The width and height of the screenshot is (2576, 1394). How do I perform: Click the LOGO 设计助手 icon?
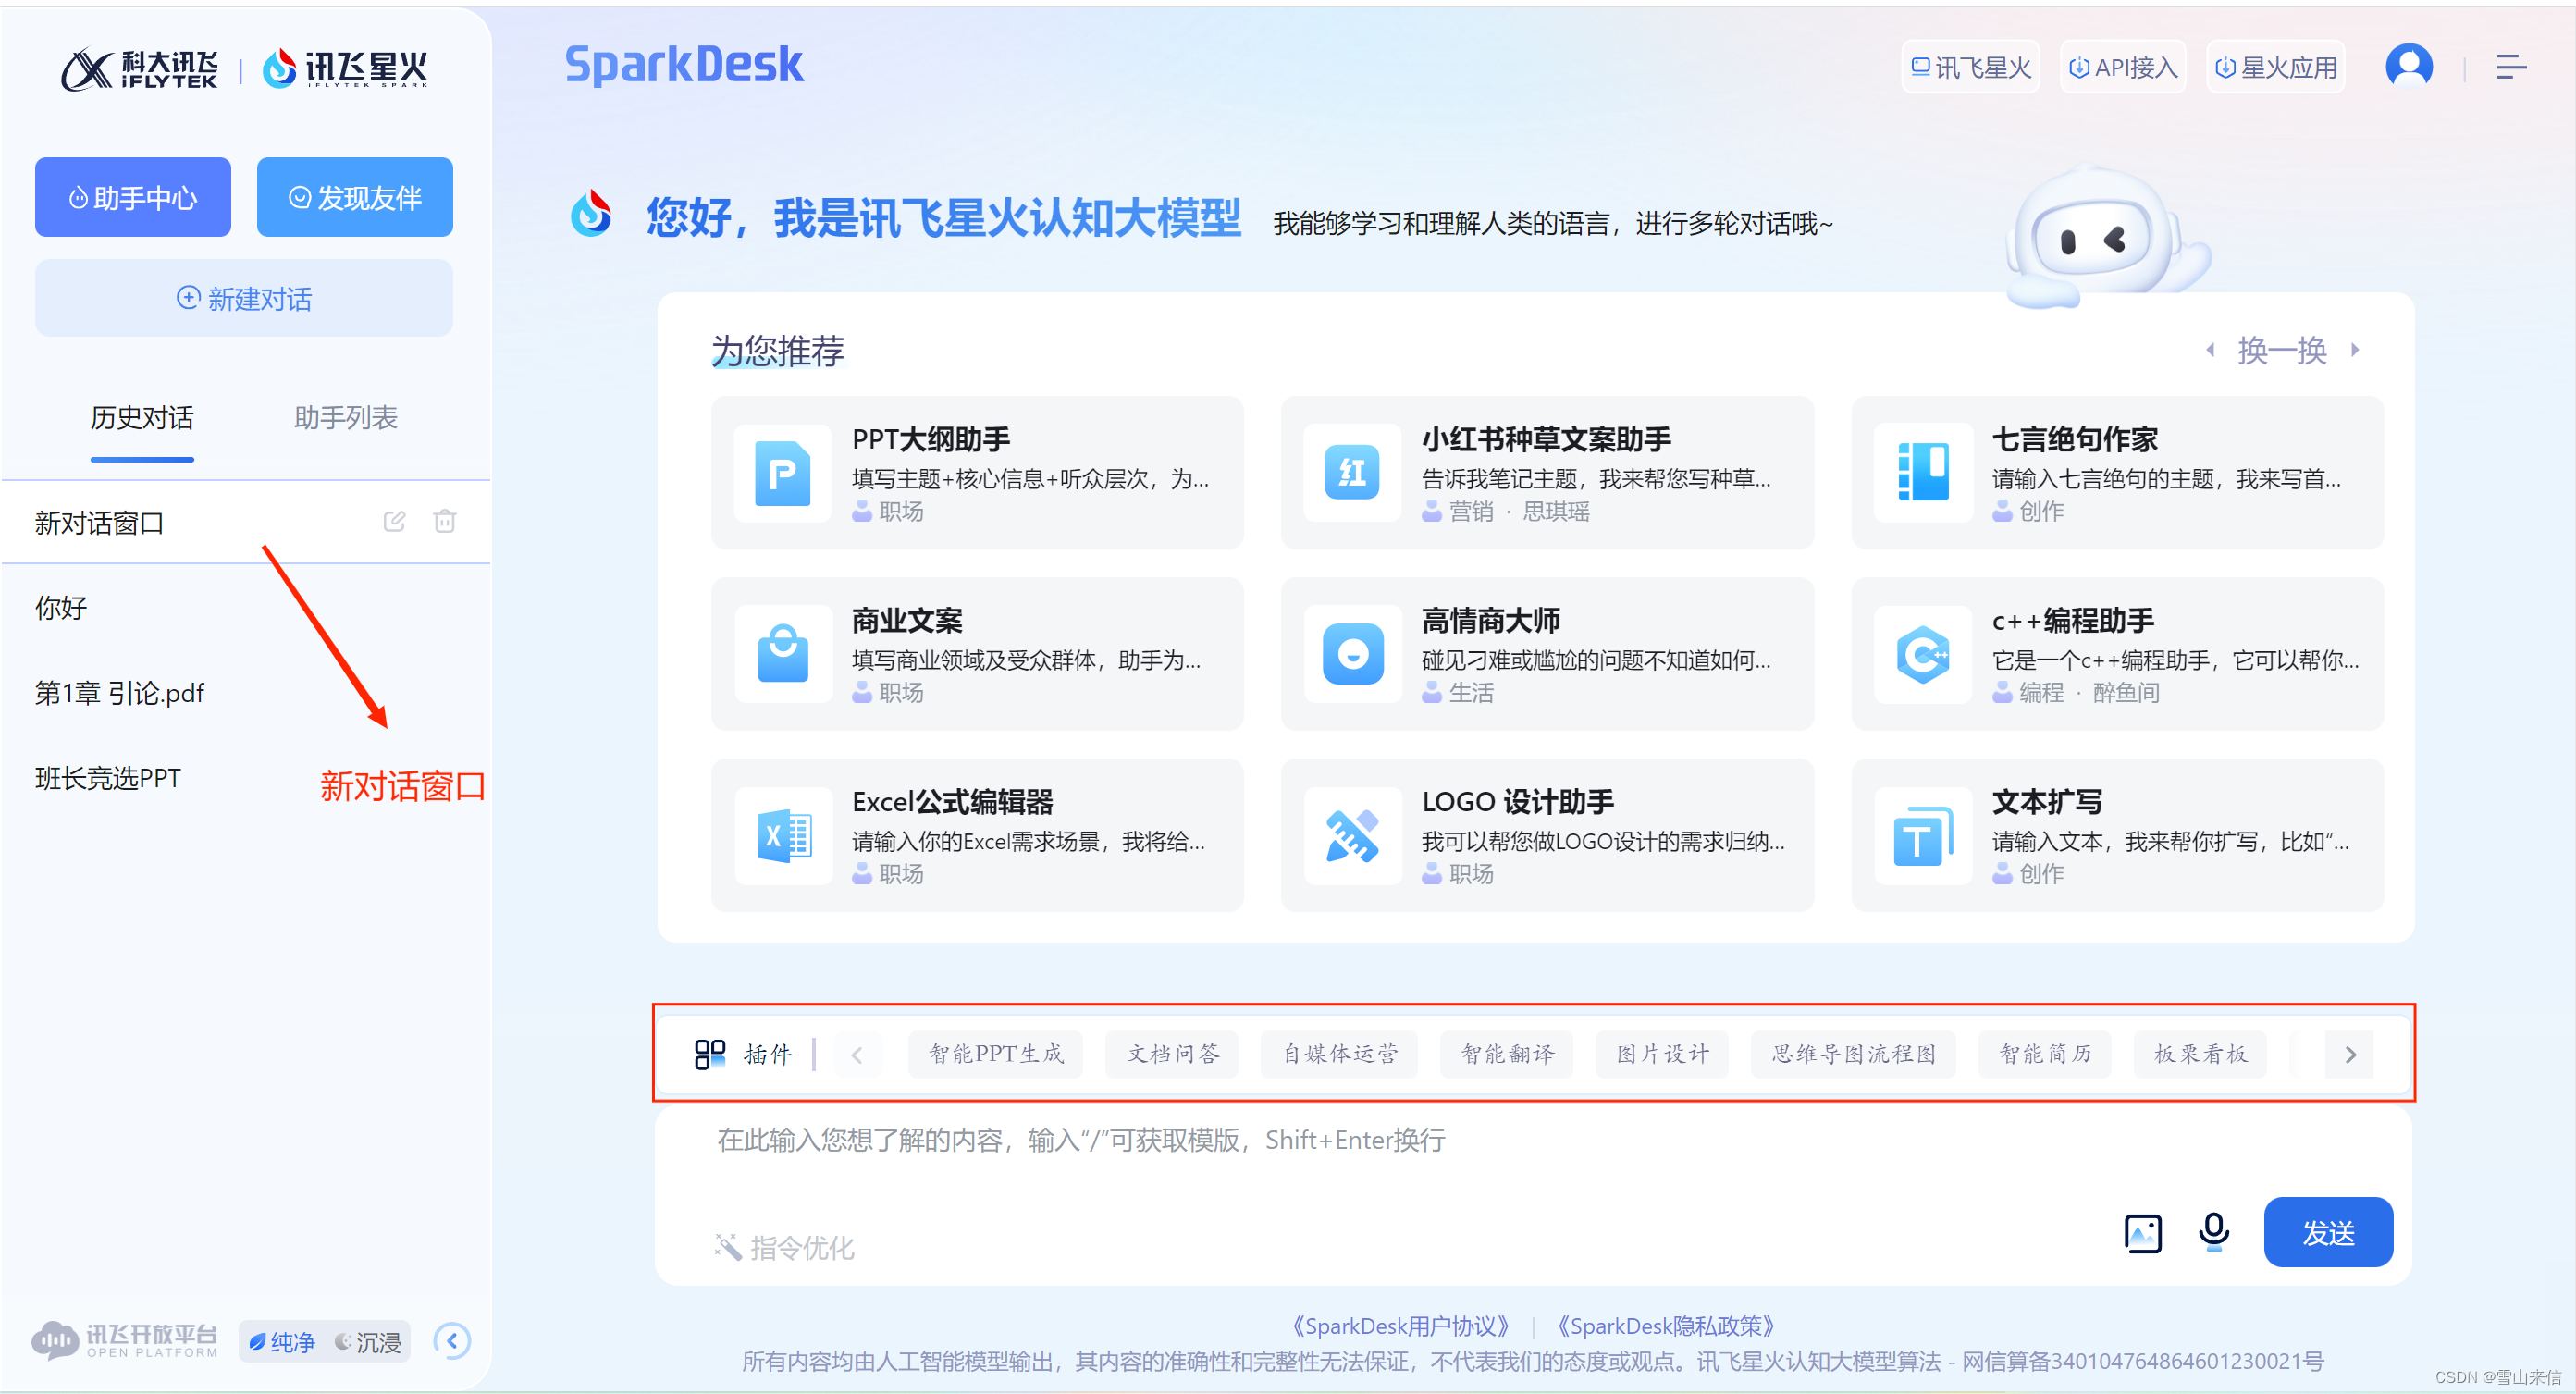pos(1352,835)
